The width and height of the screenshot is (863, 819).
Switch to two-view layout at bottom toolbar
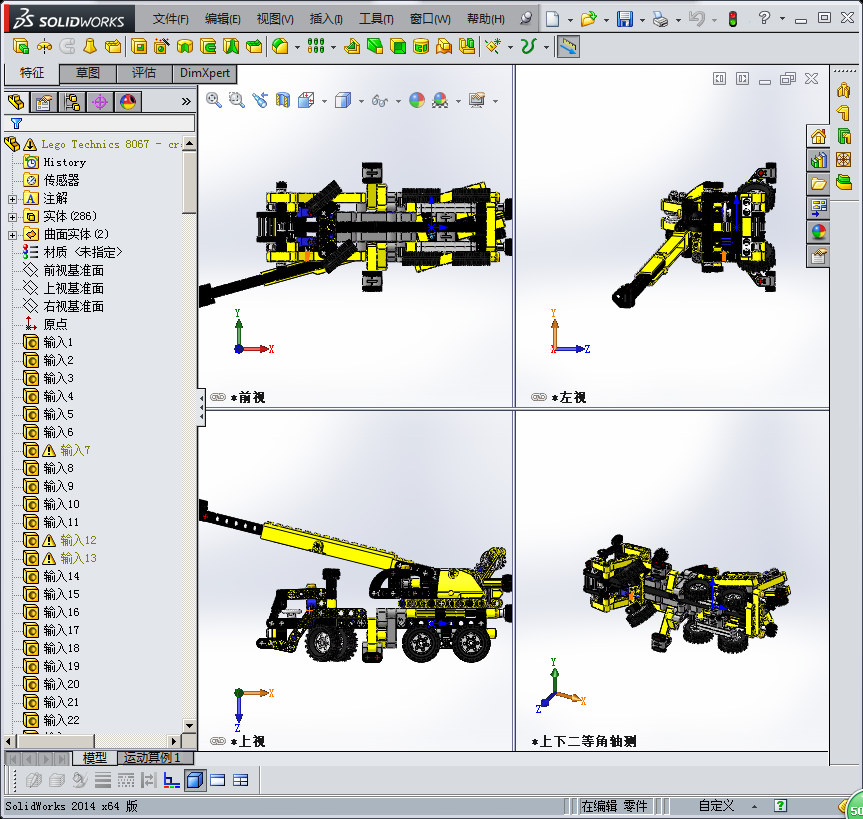(x=217, y=780)
